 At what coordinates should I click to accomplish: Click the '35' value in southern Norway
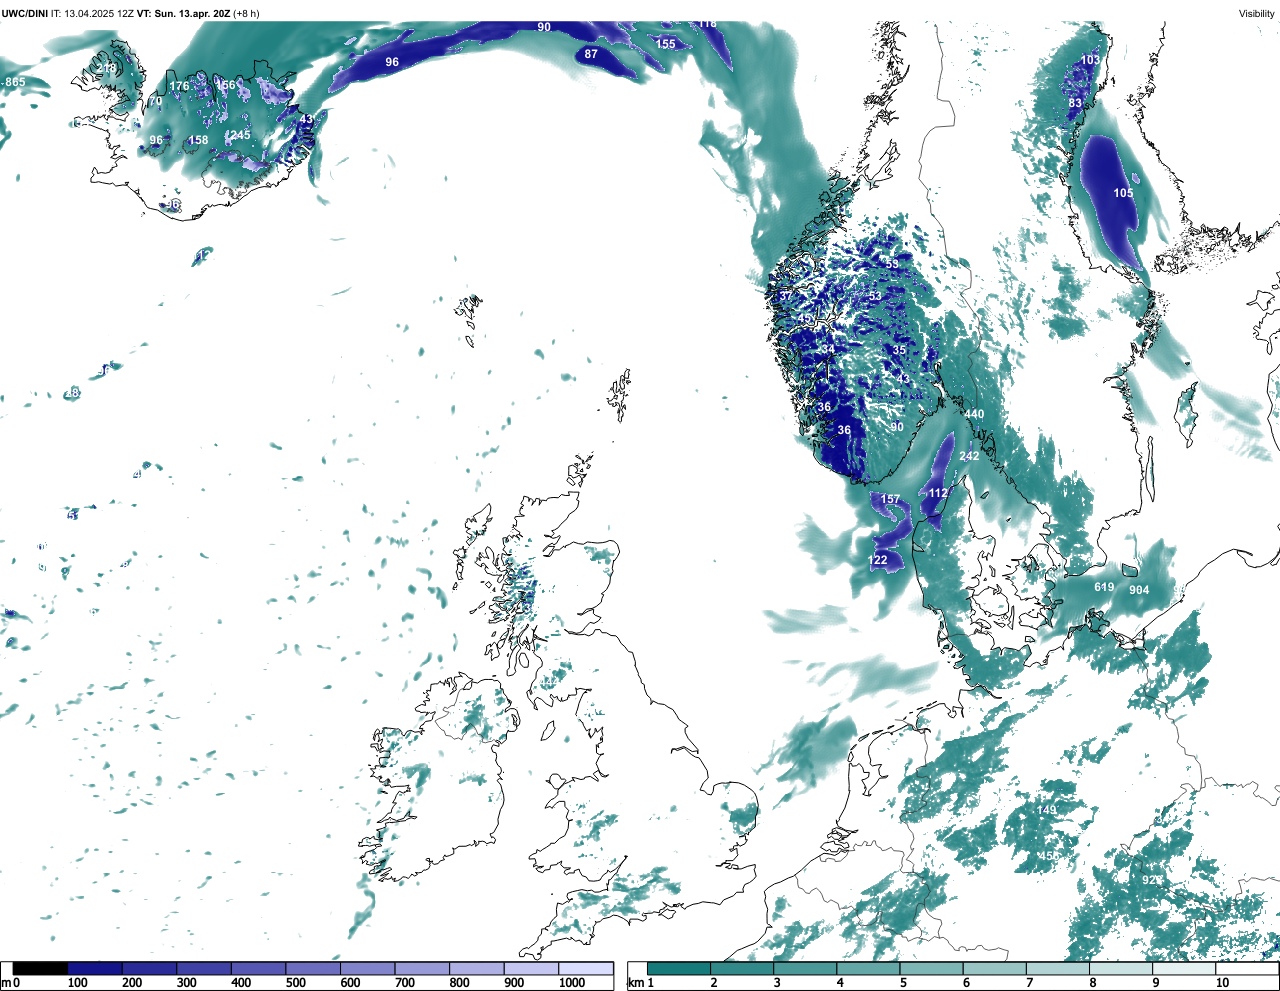[x=899, y=350]
